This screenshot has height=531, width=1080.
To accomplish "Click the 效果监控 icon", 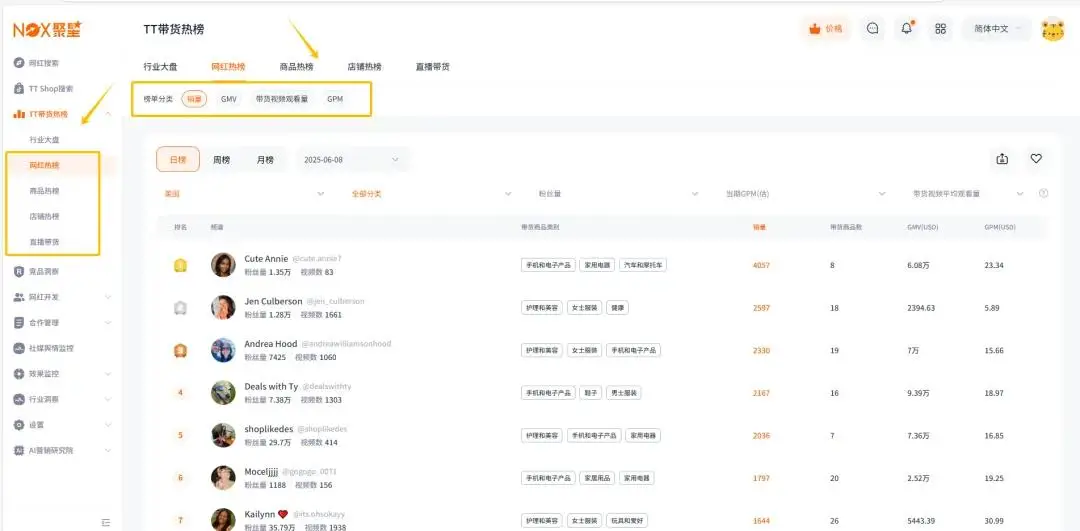I will pos(19,374).
